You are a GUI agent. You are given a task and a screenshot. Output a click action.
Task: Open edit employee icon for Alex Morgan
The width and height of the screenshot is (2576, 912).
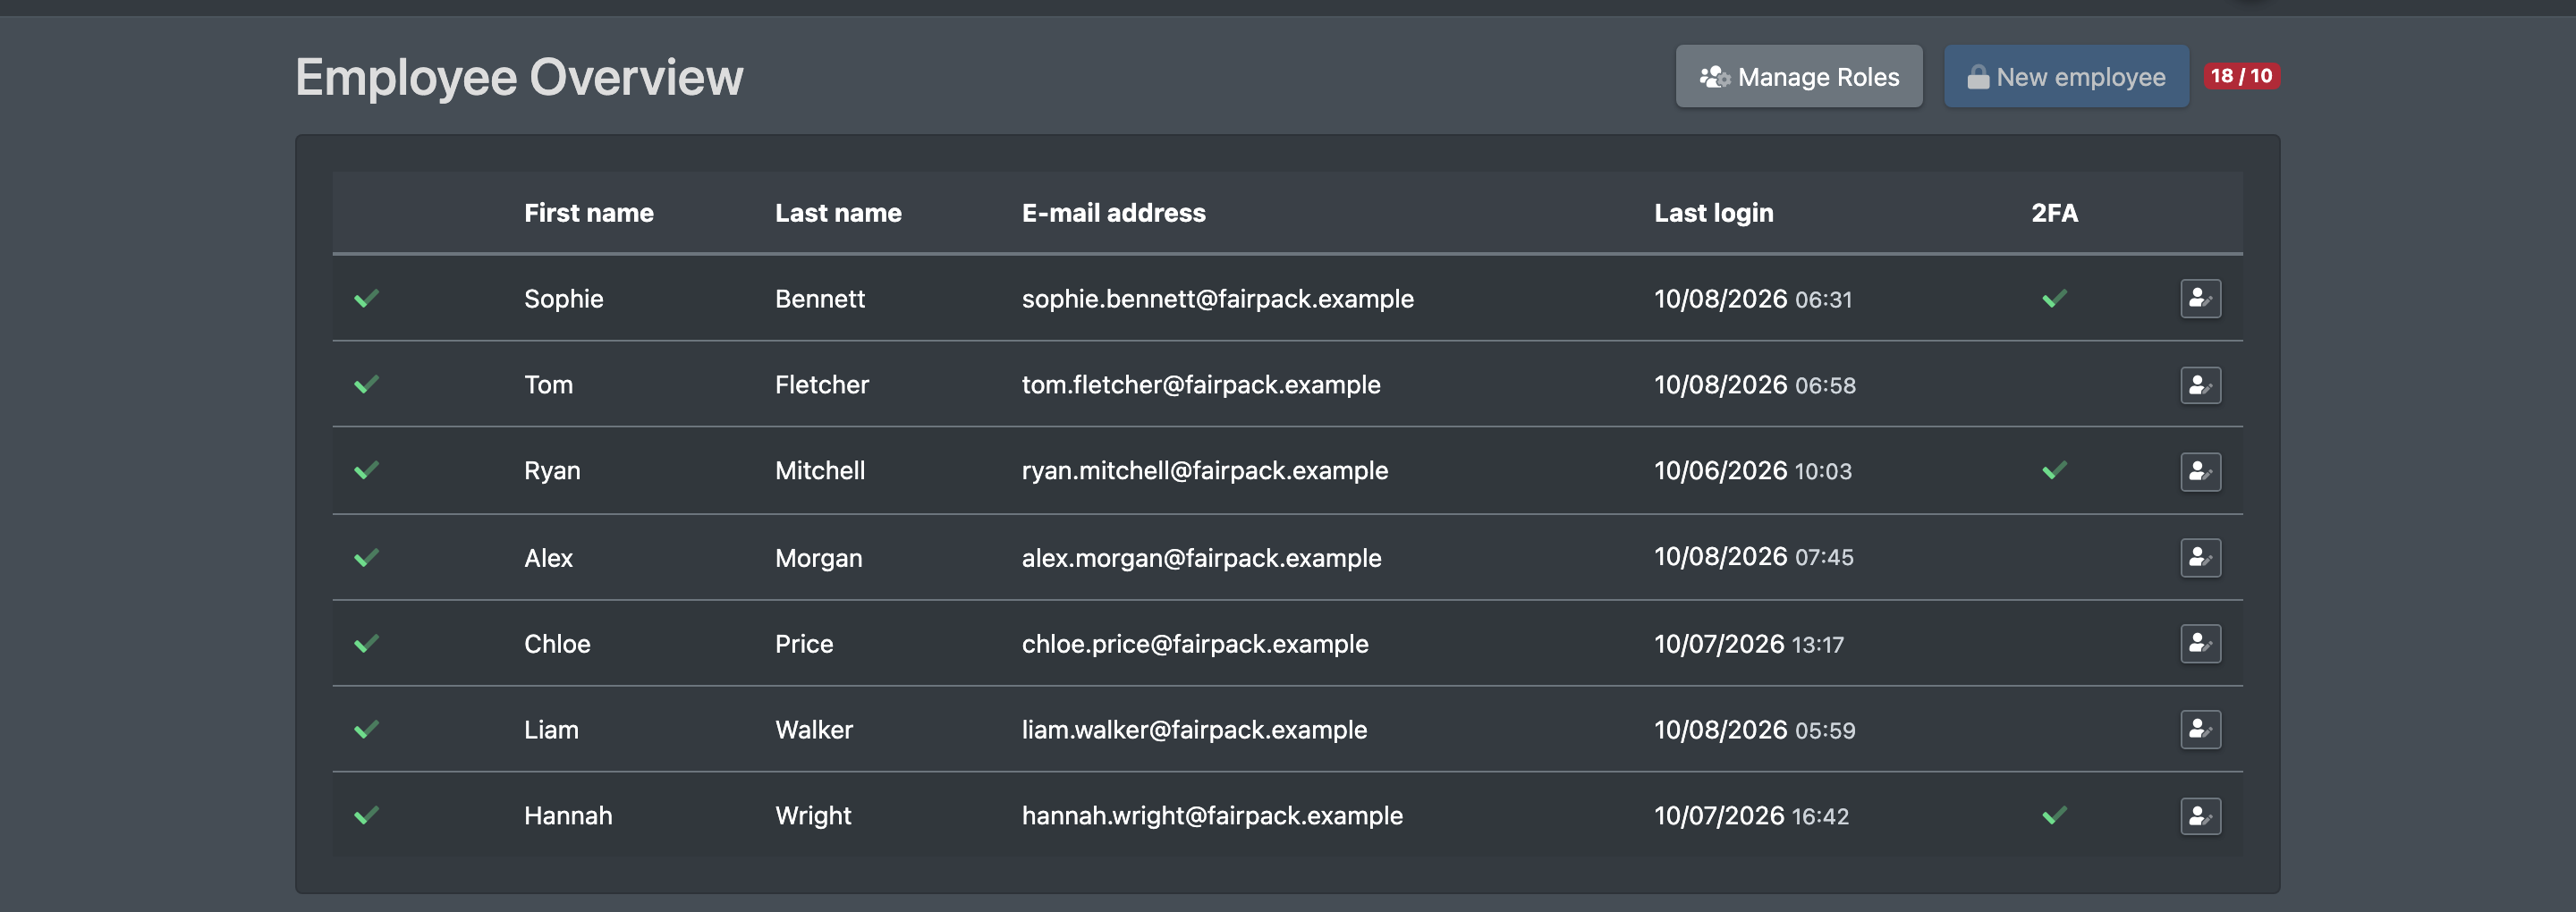click(2200, 557)
